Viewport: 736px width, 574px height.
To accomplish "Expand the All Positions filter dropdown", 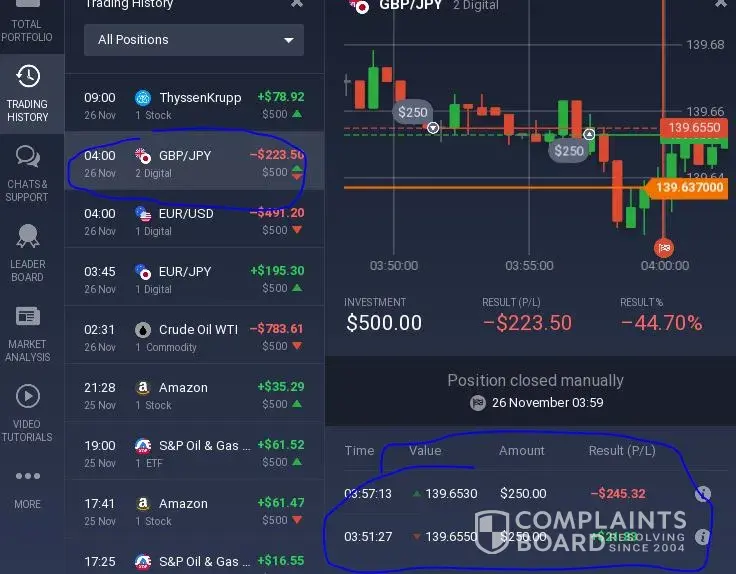I will pyautogui.click(x=194, y=40).
